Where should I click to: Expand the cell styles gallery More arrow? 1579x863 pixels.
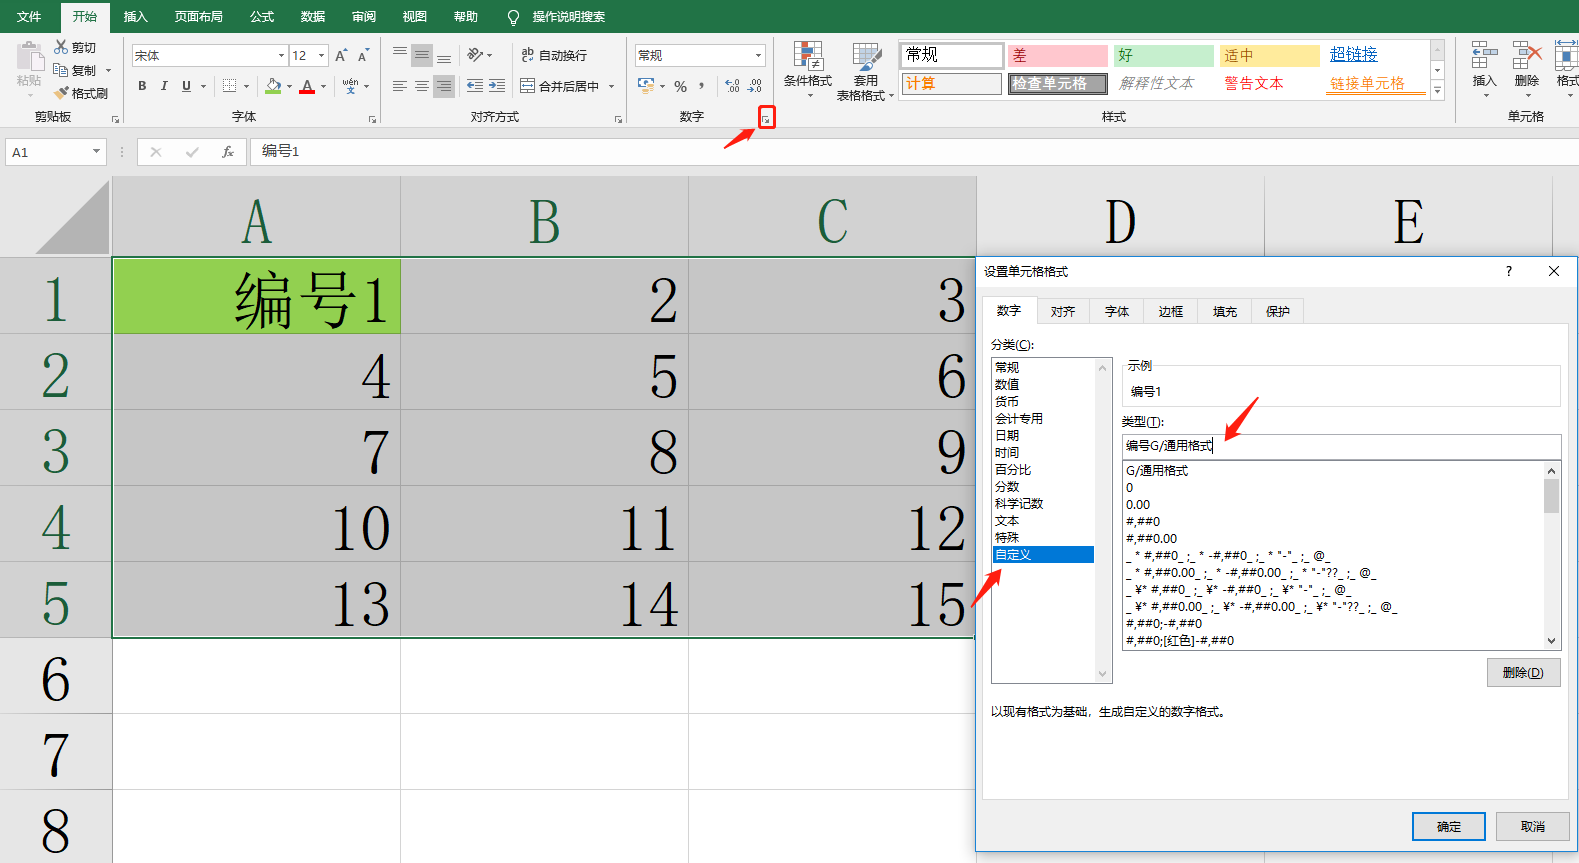[x=1438, y=90]
